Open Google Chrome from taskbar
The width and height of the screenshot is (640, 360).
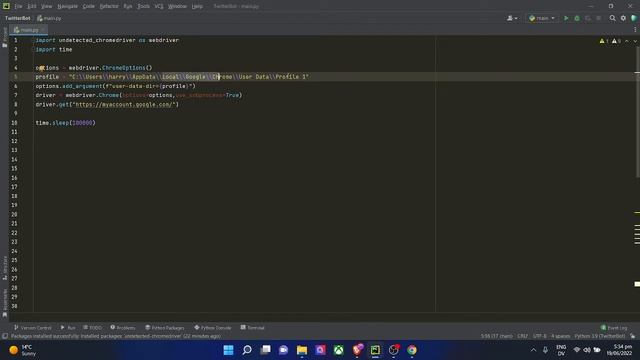[x=412, y=350]
